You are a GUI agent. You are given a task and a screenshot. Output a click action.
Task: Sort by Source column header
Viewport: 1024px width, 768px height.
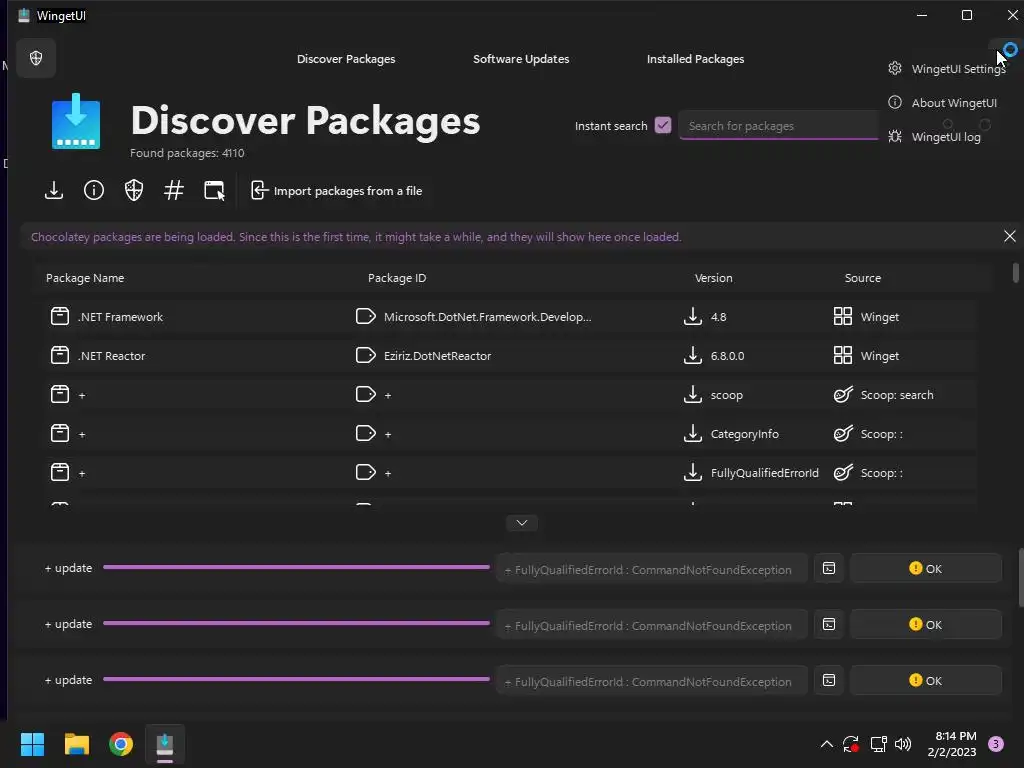coord(862,278)
